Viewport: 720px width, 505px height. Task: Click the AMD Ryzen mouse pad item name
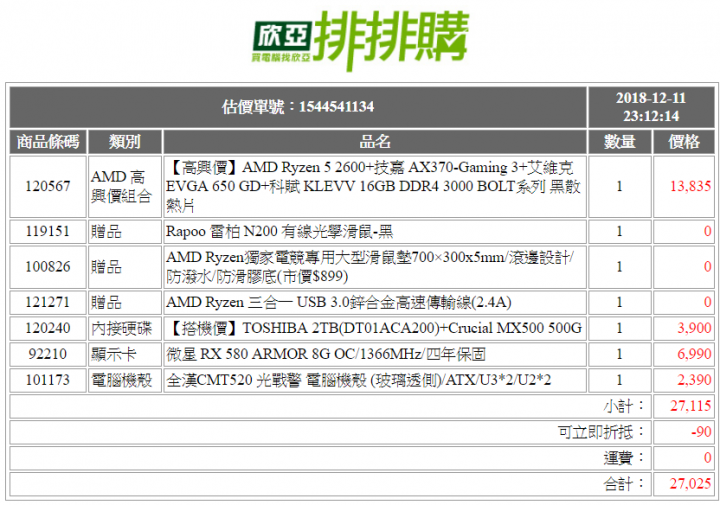[375, 267]
